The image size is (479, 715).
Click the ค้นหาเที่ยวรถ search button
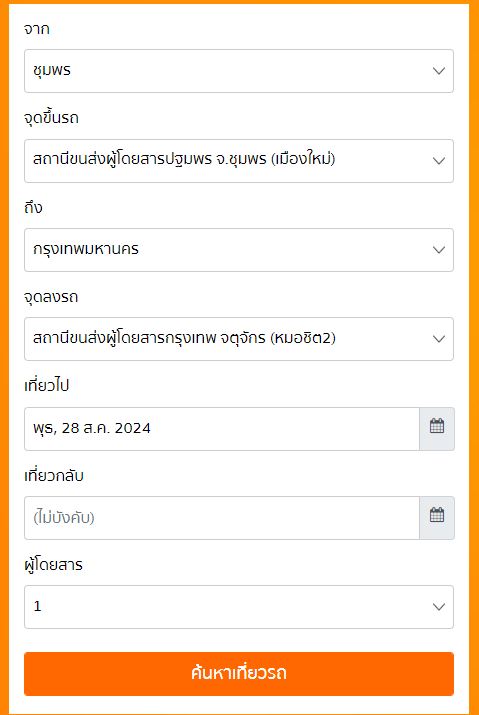[x=239, y=674]
